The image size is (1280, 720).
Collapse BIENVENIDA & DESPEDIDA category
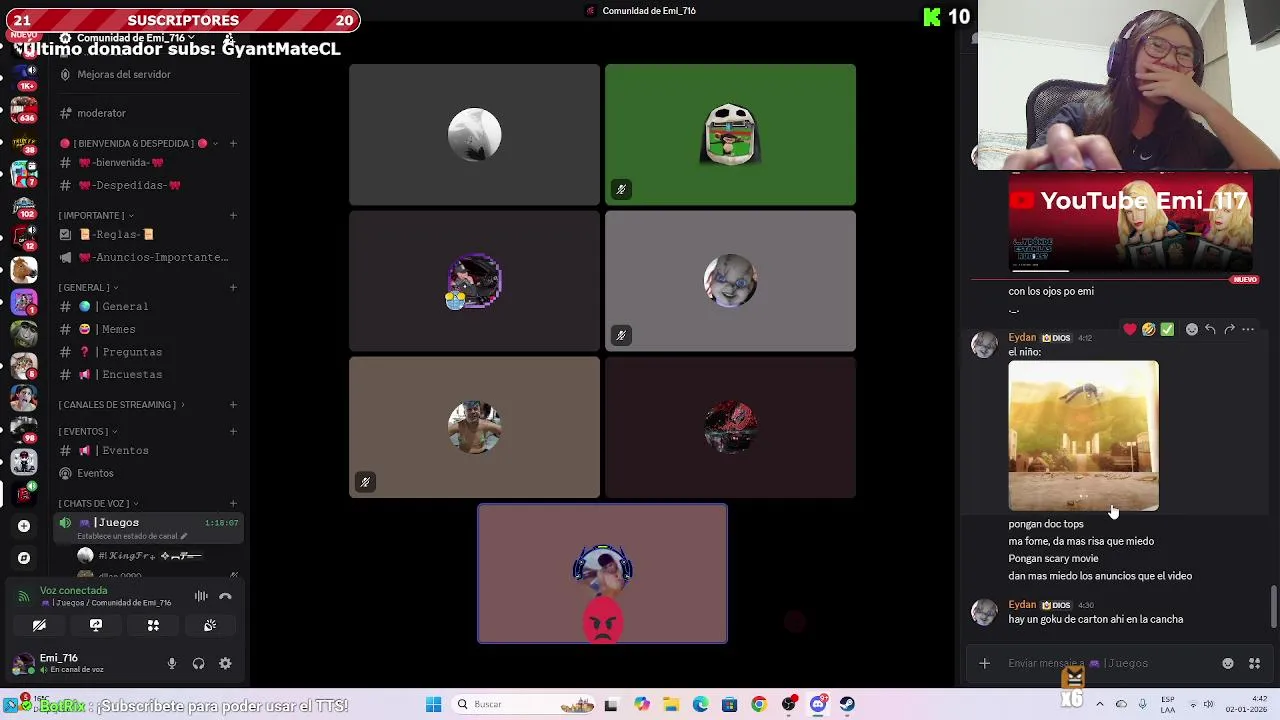tap(138, 143)
